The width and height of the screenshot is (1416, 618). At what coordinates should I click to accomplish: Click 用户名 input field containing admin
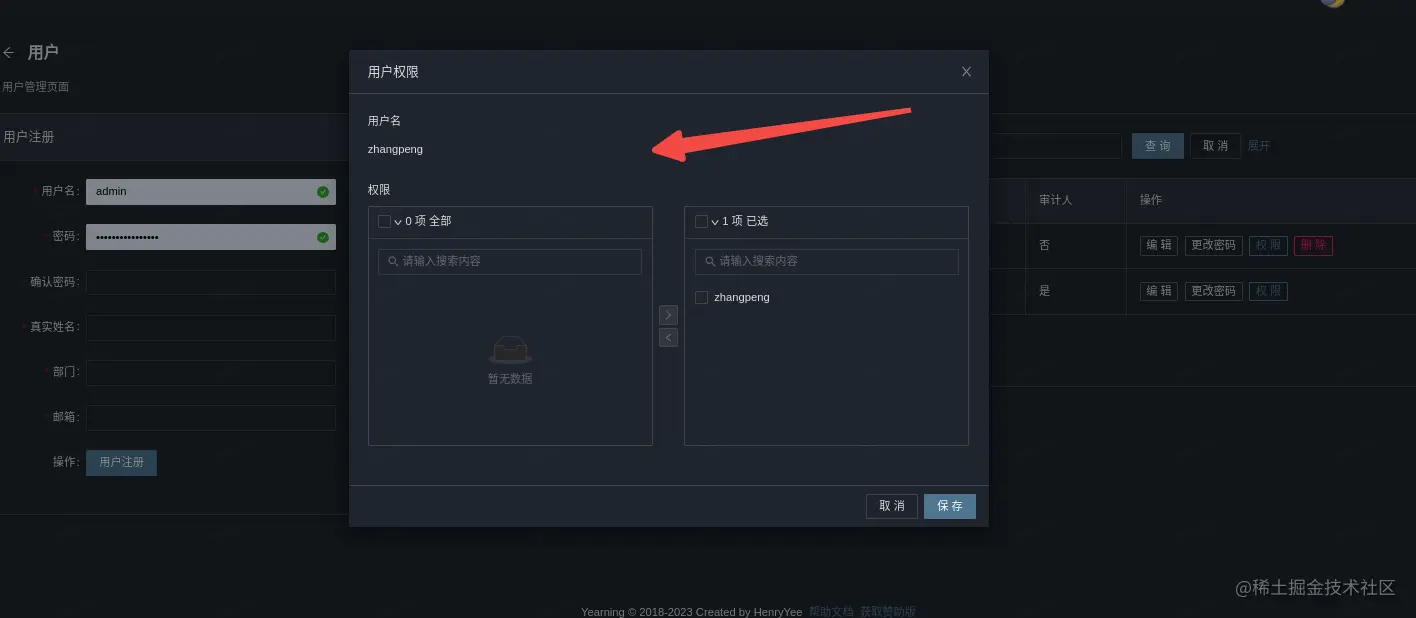click(x=211, y=191)
